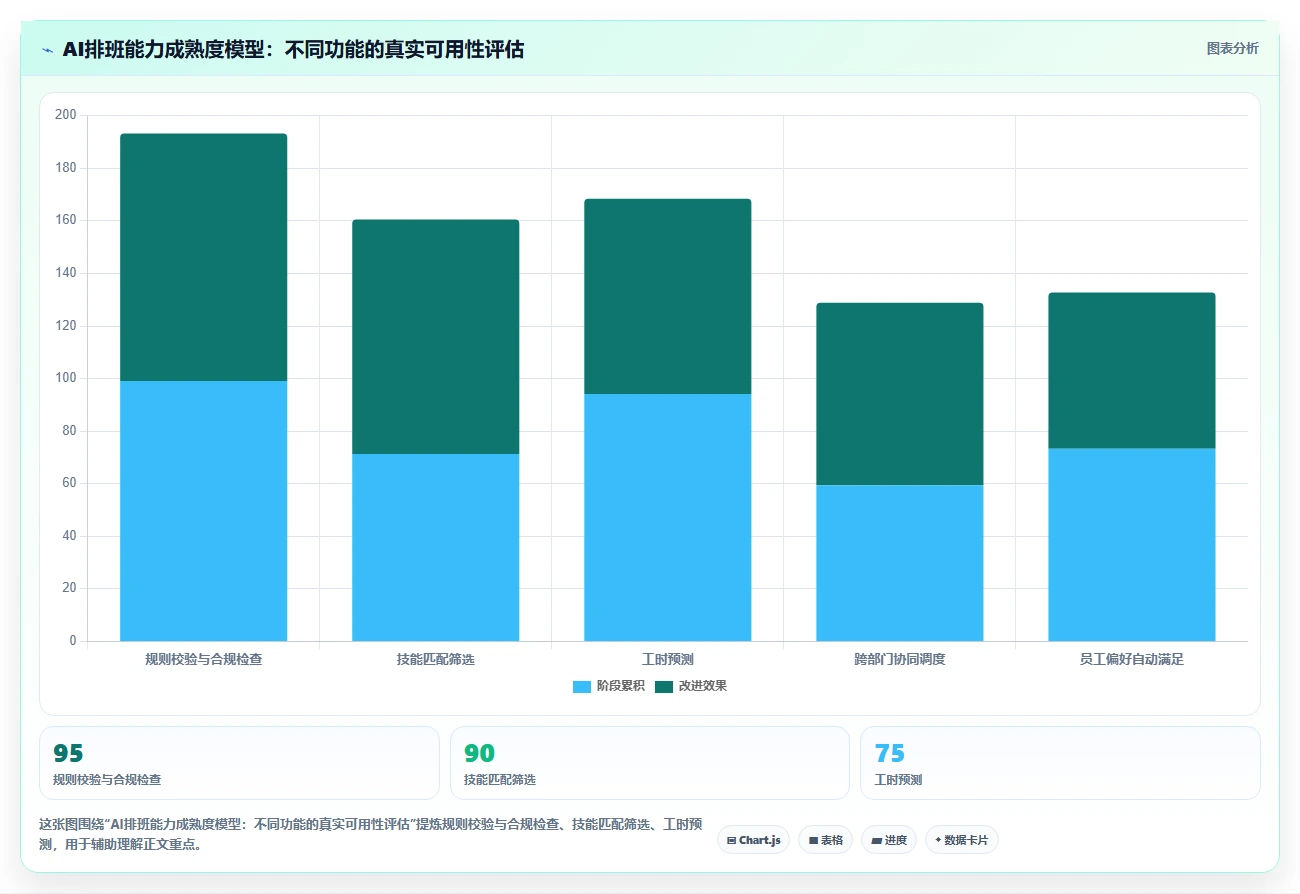Click the x-axis label 技能匹配筛选
This screenshot has height=894, width=1300.
tap(435, 659)
